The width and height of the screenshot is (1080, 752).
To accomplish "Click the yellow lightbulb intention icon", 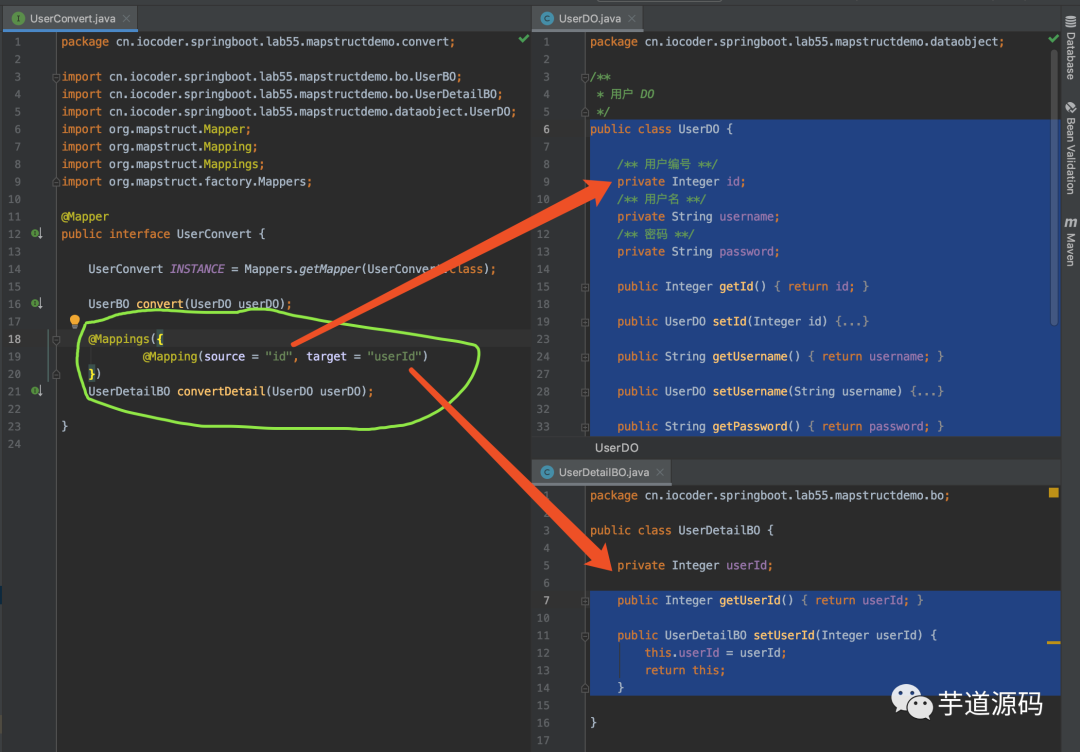I will pos(74,321).
